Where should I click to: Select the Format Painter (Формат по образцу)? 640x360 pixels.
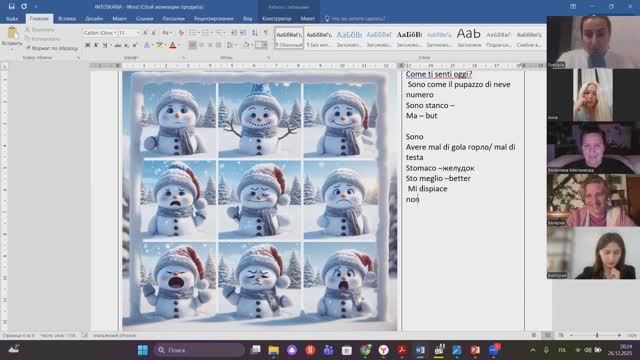(51, 48)
